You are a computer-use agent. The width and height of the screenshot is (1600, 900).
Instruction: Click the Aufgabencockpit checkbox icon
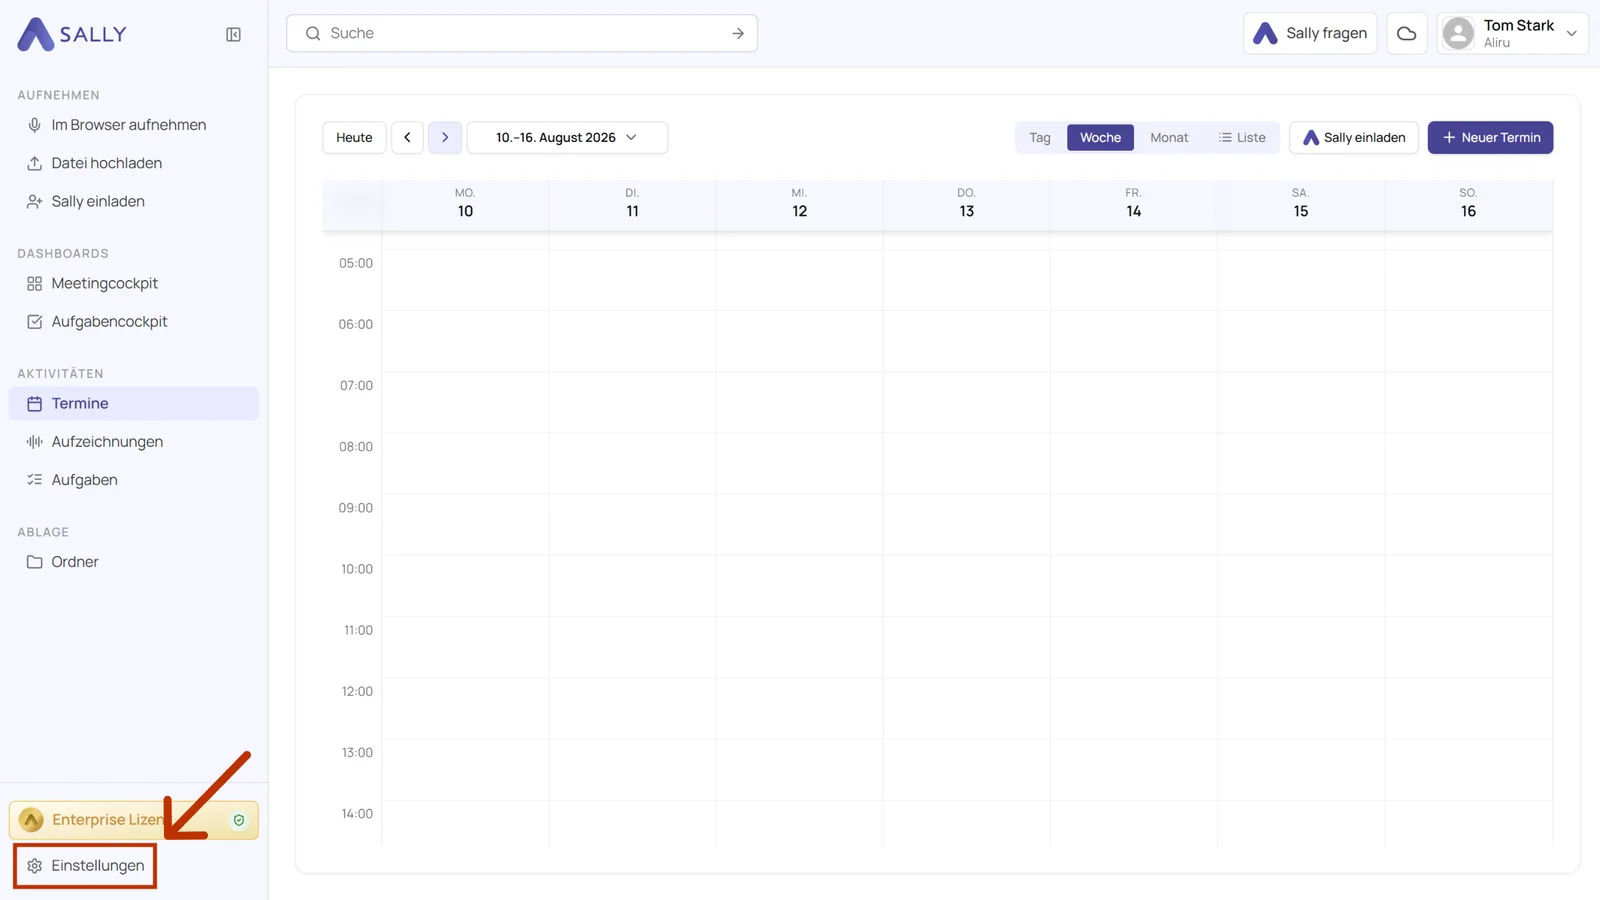coord(35,322)
